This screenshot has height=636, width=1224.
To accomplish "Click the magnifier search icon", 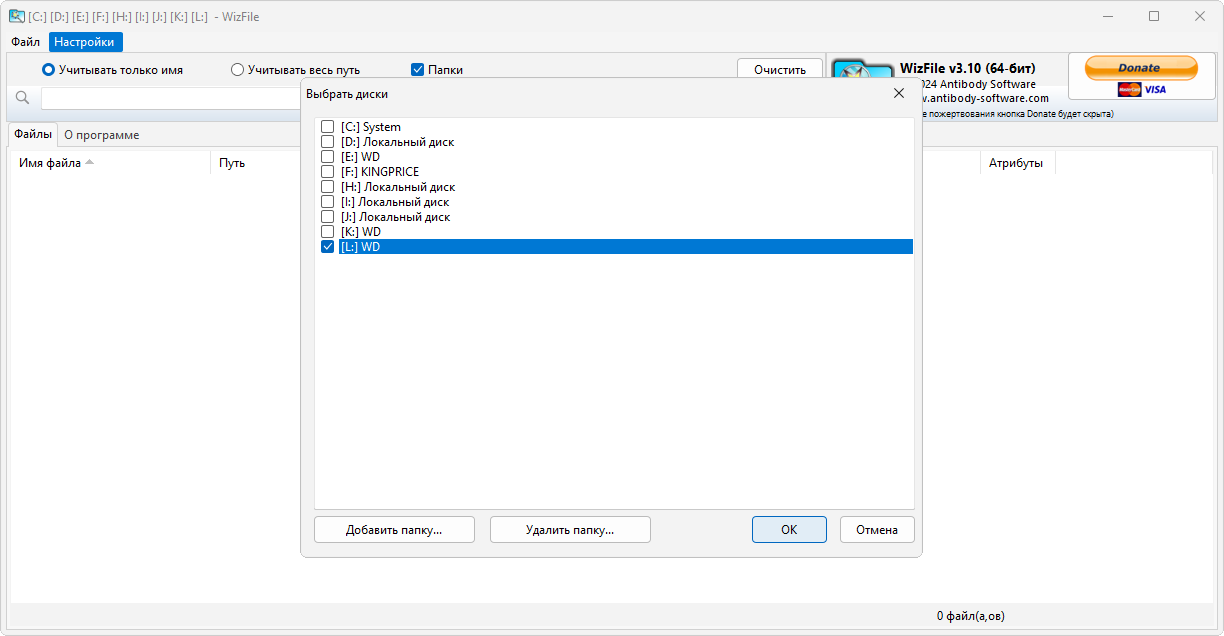I will (22, 97).
